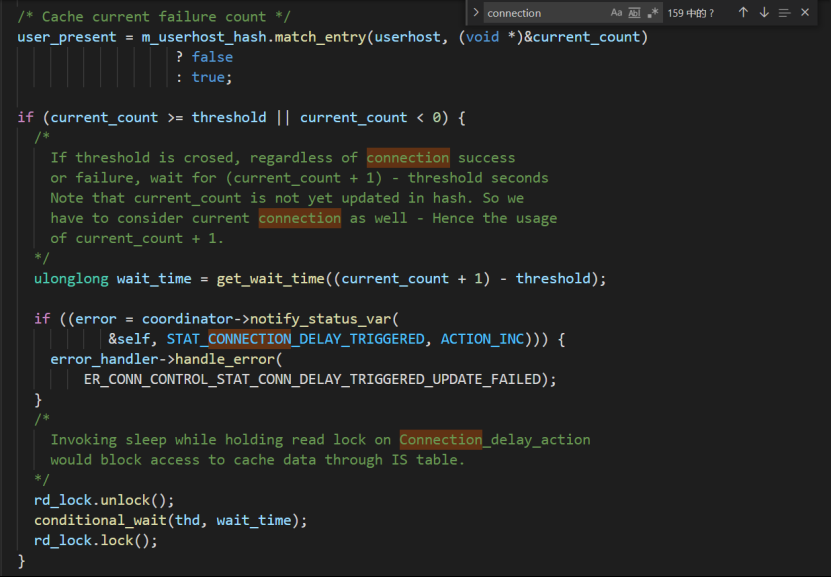Click "threshold" in the if condition line
831x577 pixels.
228,118
